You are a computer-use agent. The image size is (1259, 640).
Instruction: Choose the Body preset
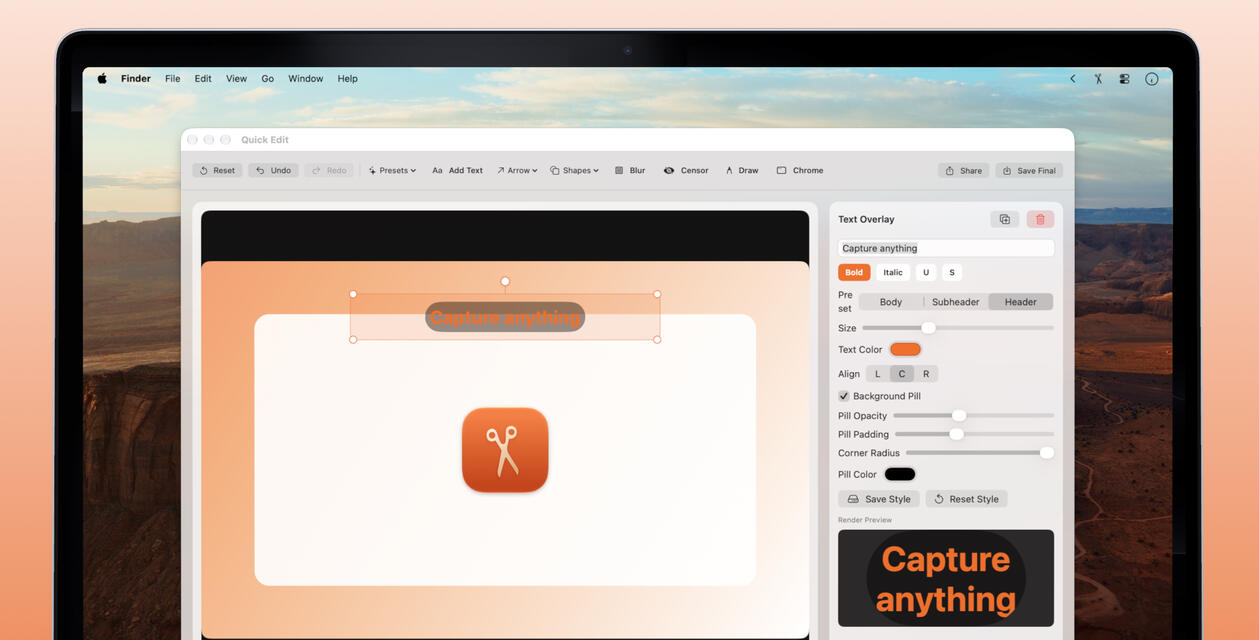pyautogui.click(x=891, y=302)
